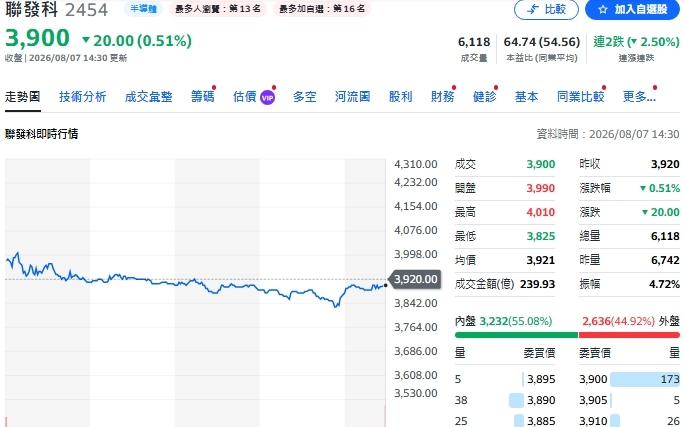Click the stock name 聯發科 2454 heading
Screen dimensions: 685x427
tap(56, 10)
